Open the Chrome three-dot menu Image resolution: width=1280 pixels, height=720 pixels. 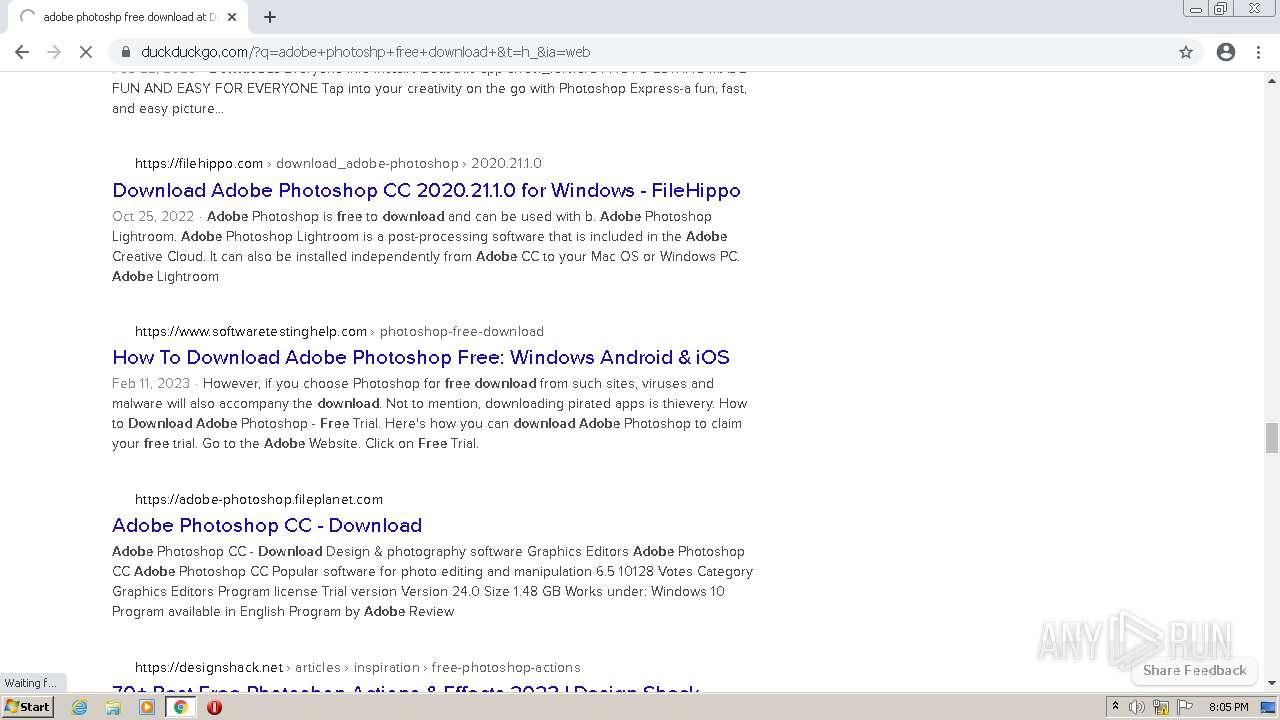coord(1258,52)
